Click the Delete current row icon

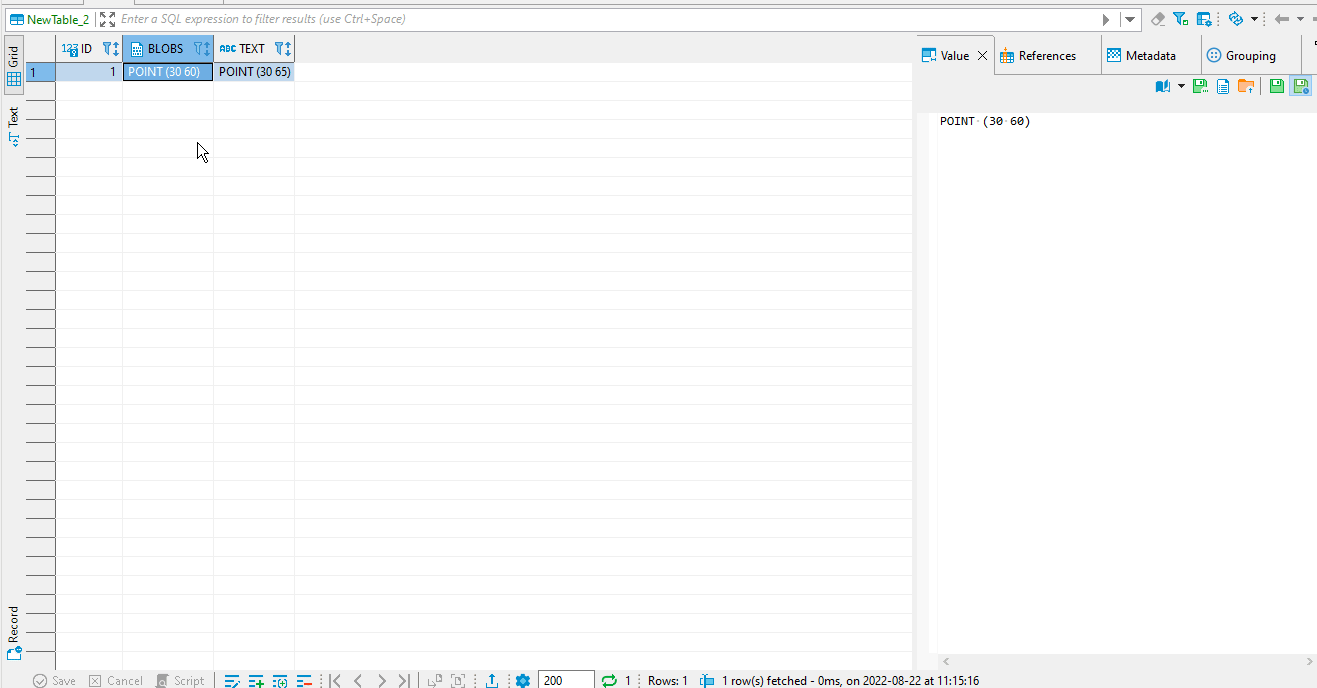(305, 679)
